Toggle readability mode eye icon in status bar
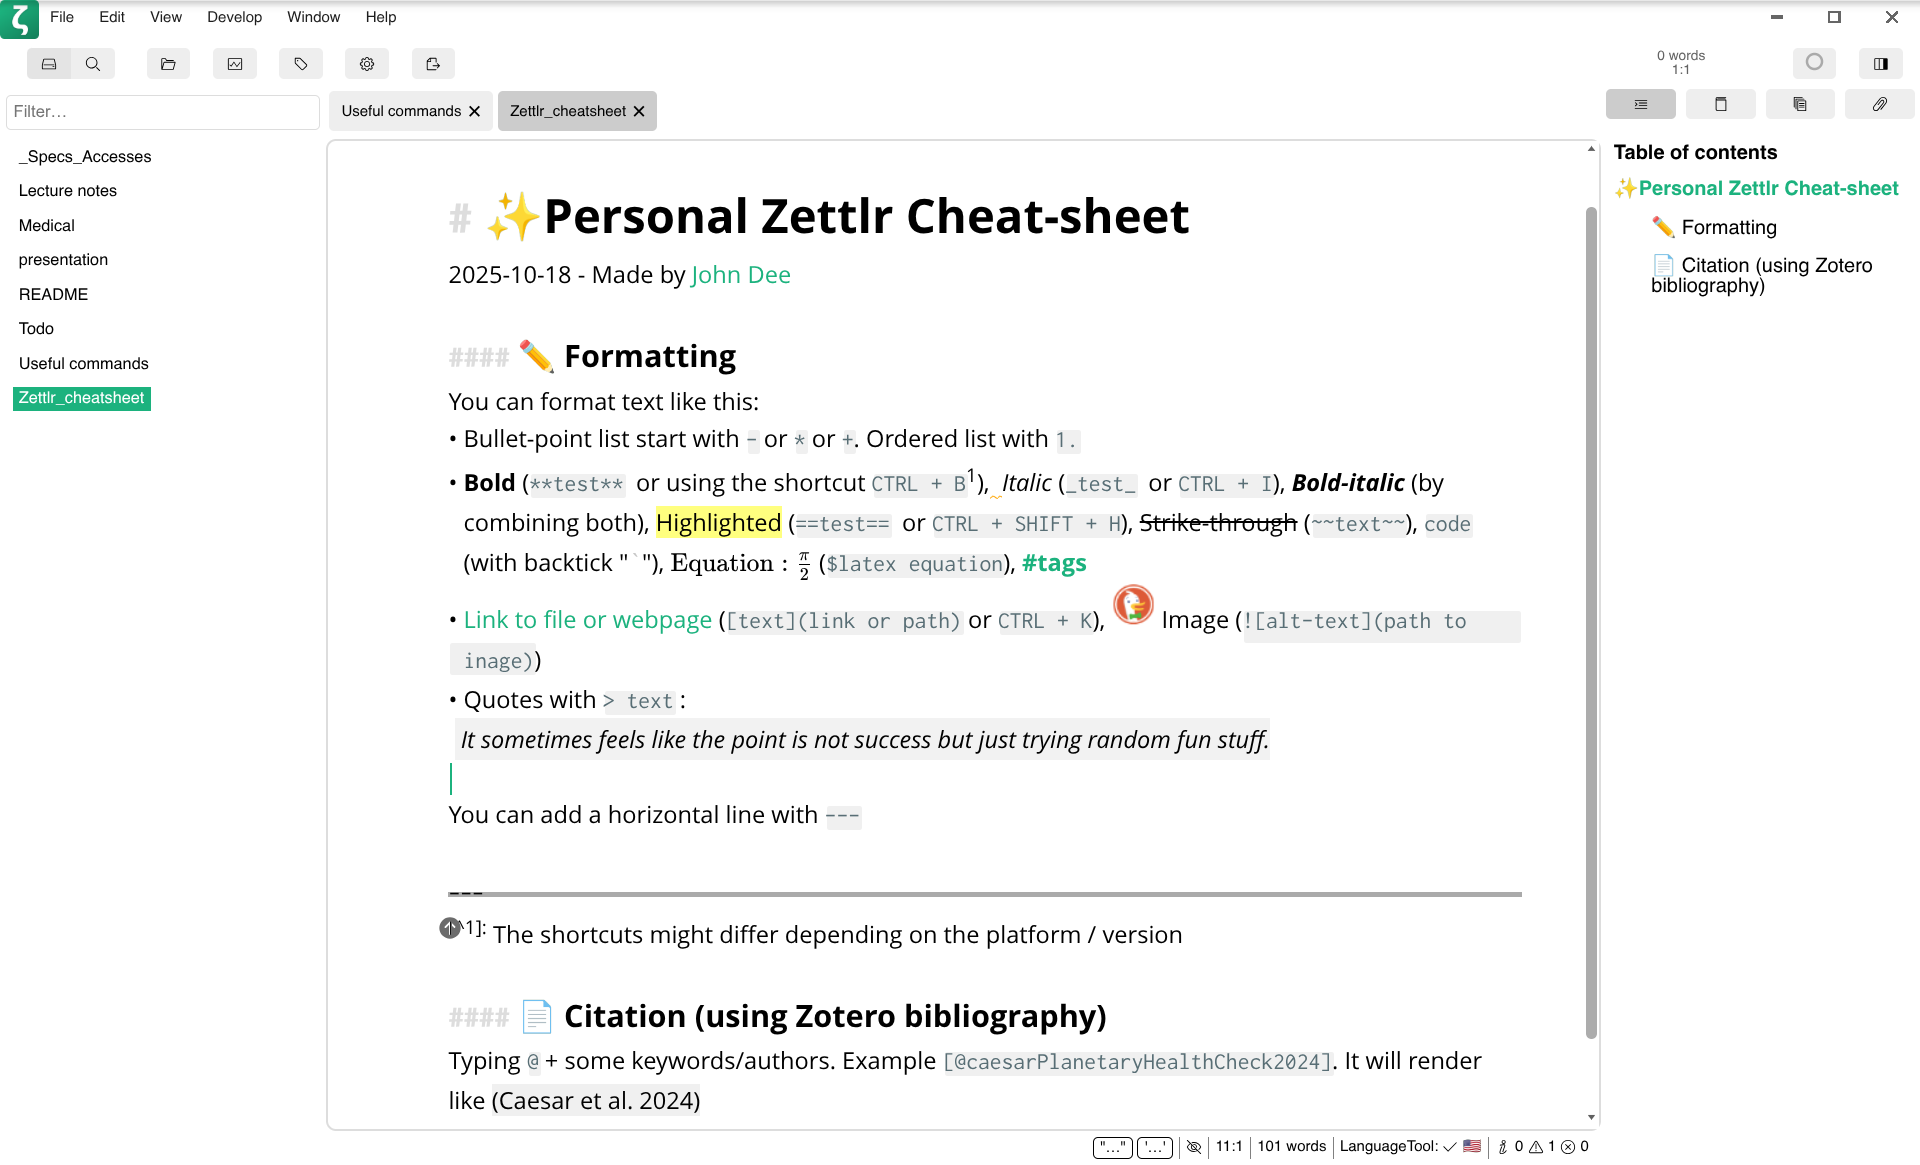Image resolution: width=1920 pixels, height=1165 pixels. tap(1194, 1147)
